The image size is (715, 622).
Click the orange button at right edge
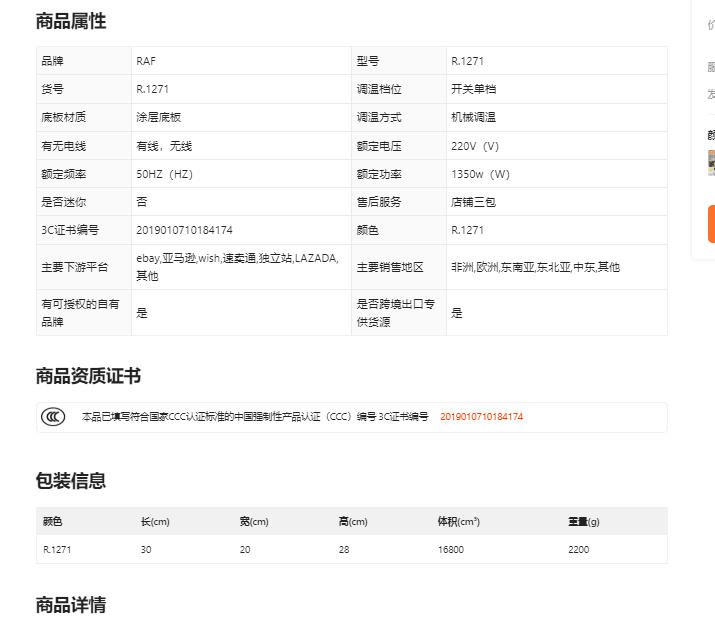coord(711,224)
